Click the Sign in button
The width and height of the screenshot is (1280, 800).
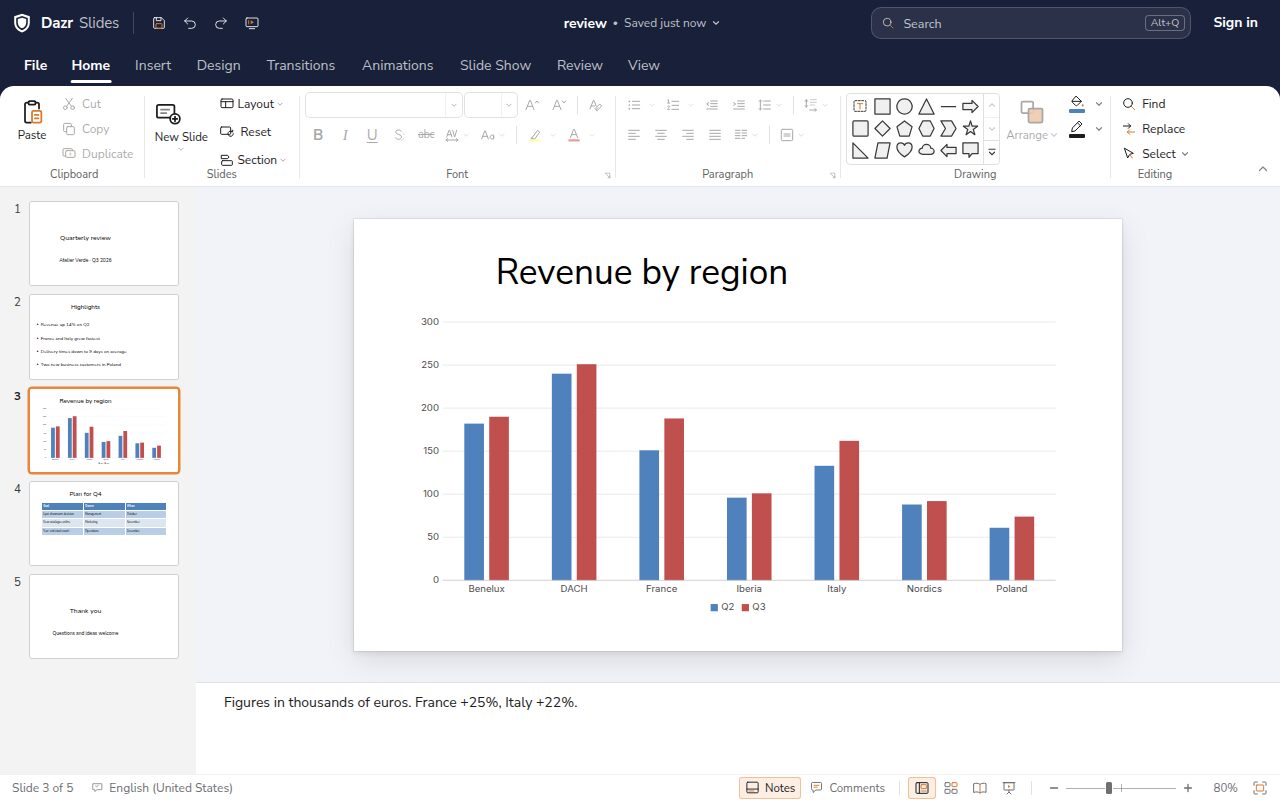pos(1236,23)
